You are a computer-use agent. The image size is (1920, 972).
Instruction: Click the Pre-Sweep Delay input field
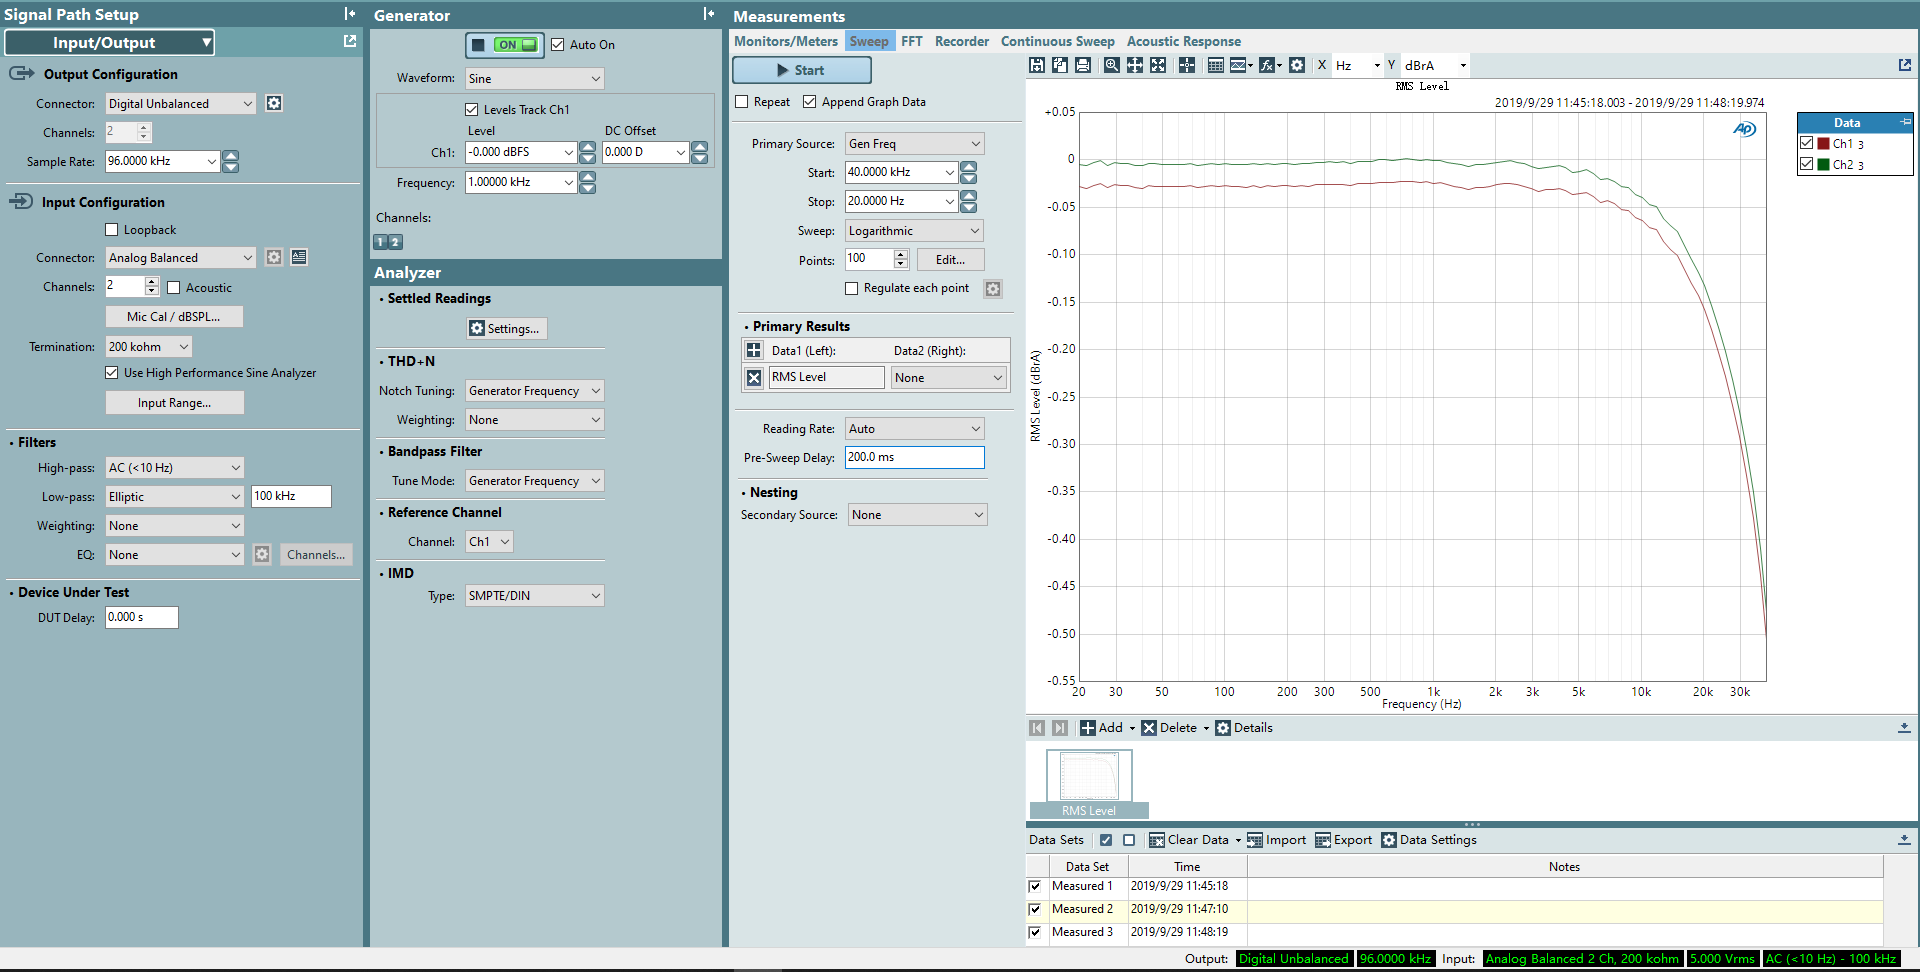[914, 457]
